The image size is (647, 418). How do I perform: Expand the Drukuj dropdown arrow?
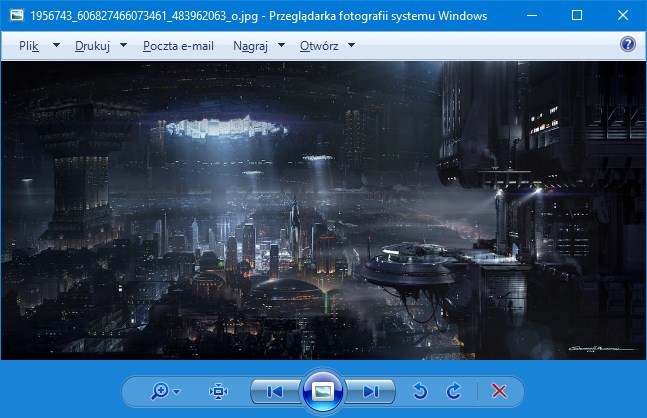[123, 45]
